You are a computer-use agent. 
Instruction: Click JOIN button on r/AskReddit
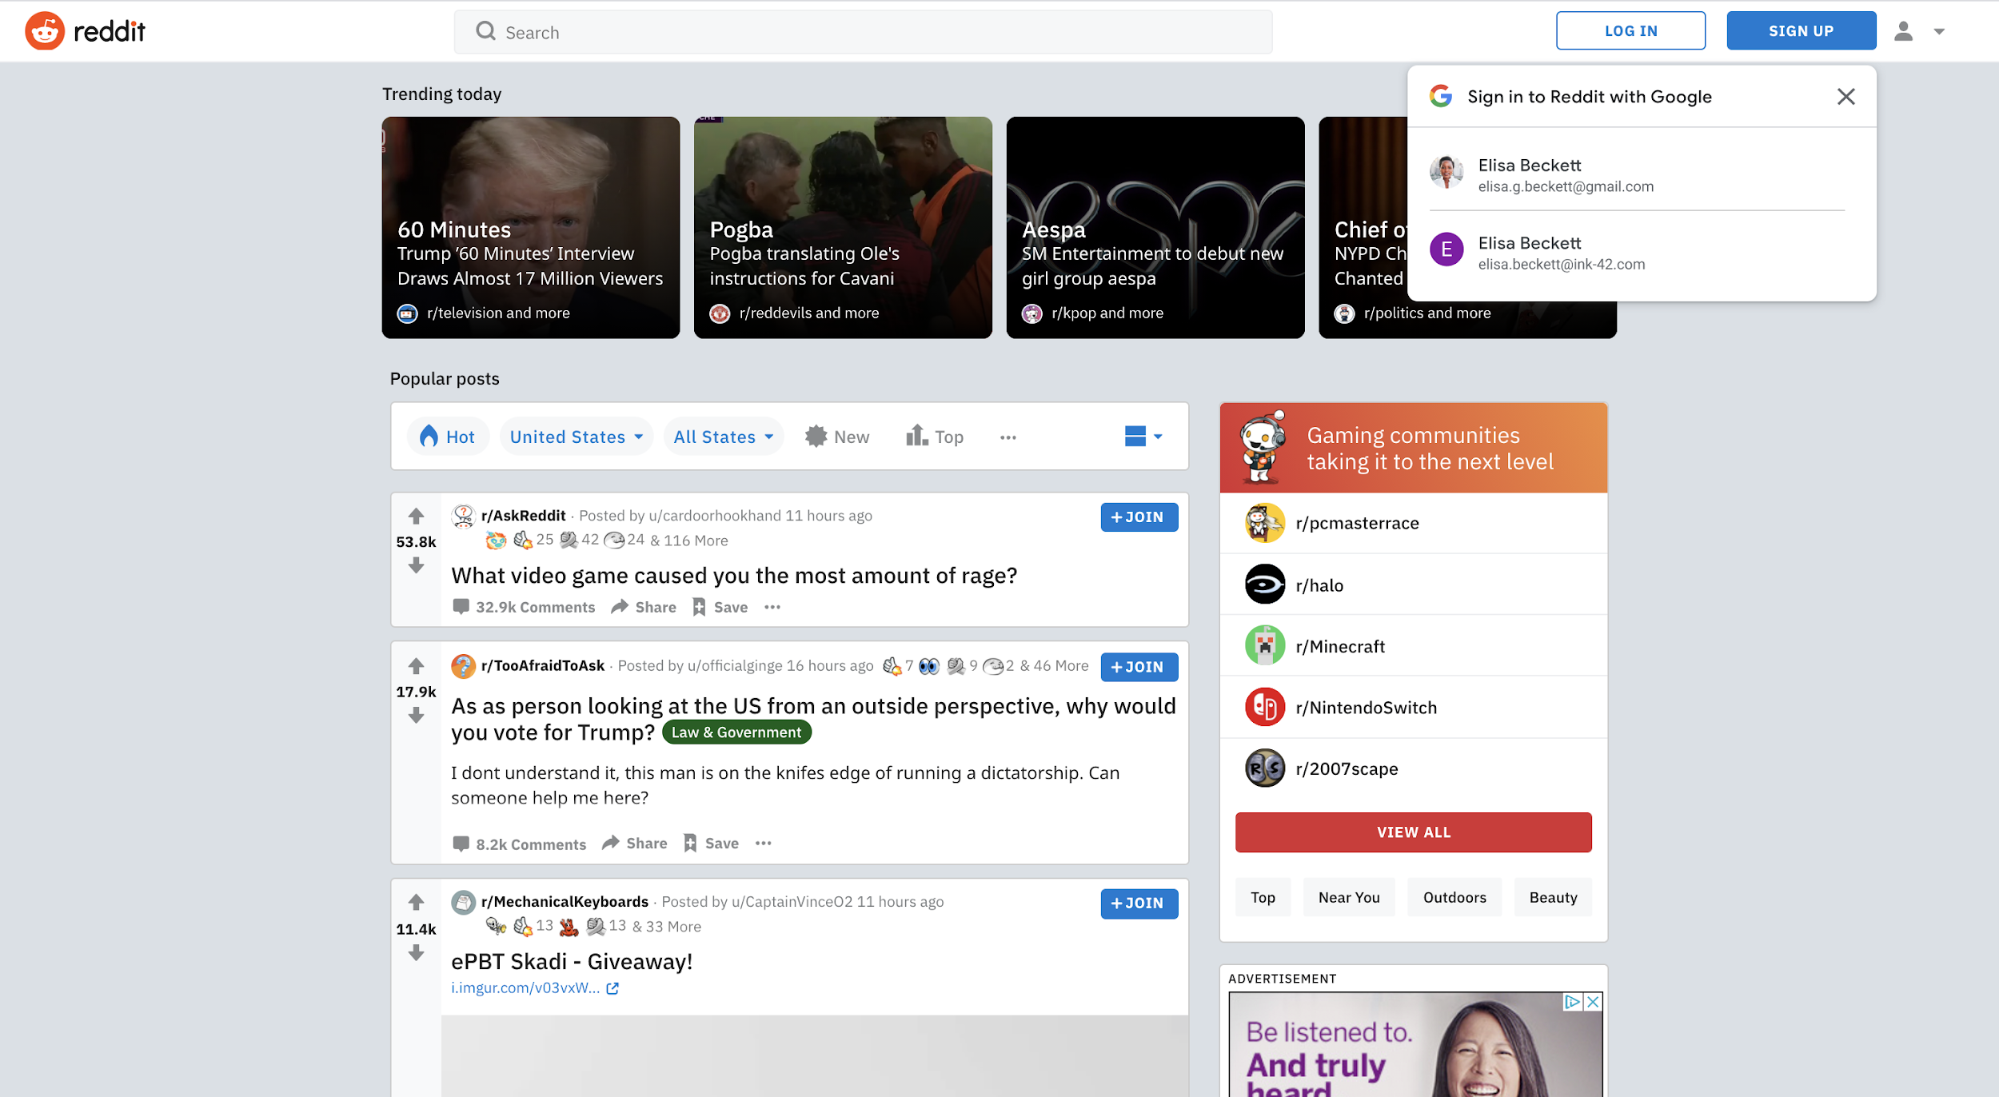[x=1138, y=515]
